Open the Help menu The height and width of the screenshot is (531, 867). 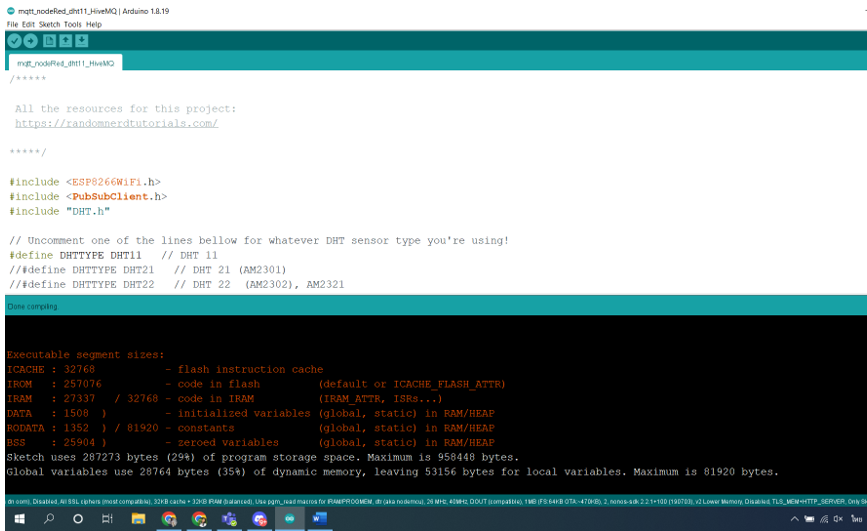[93, 24]
